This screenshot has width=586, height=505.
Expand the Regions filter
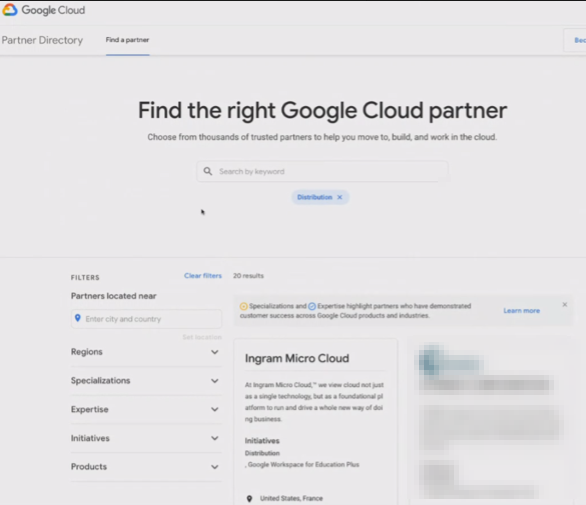(145, 352)
